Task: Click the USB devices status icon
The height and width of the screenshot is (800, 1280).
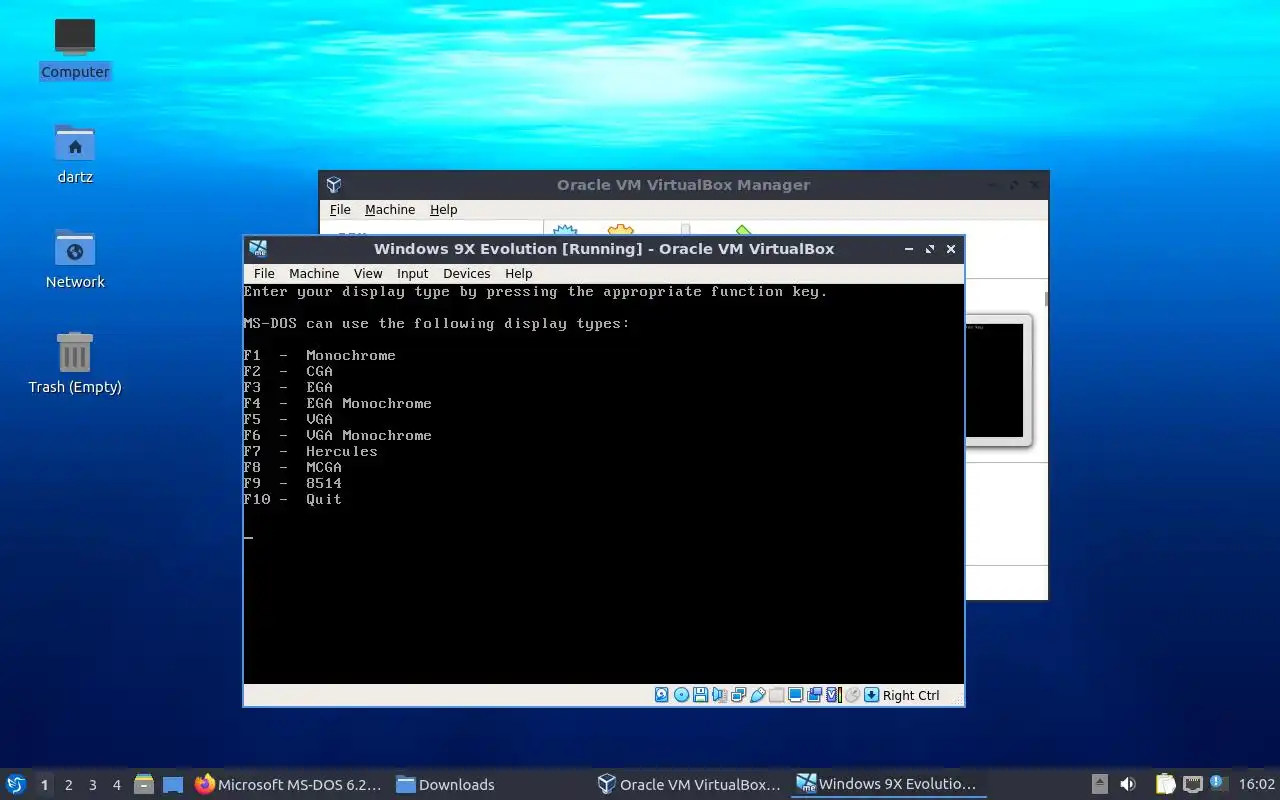Action: (757, 695)
